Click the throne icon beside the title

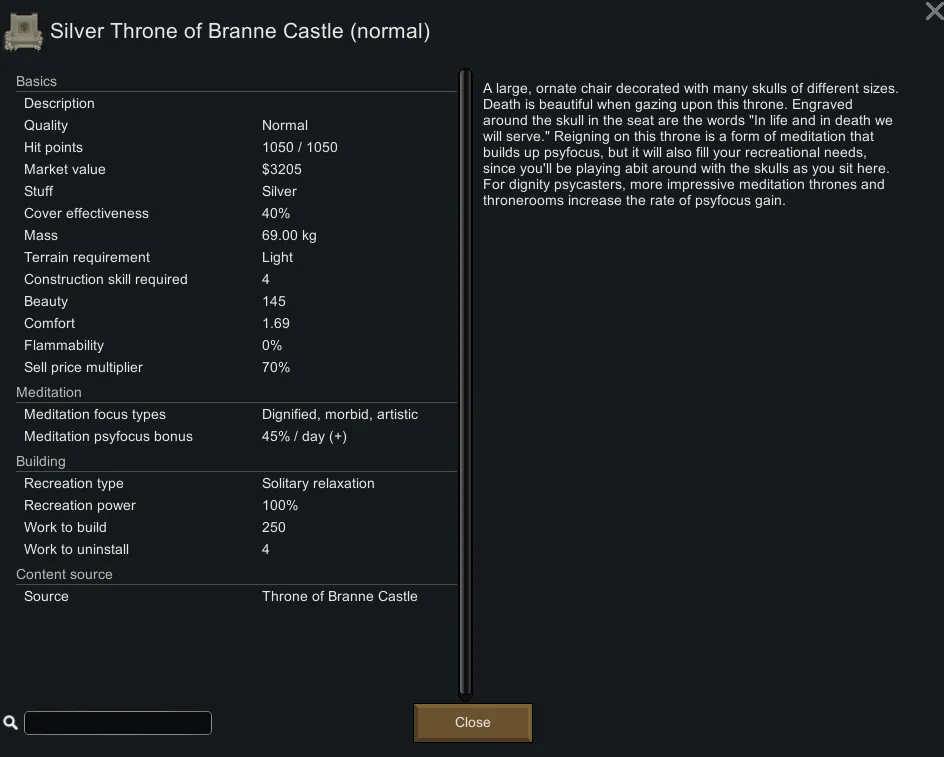coord(23,32)
